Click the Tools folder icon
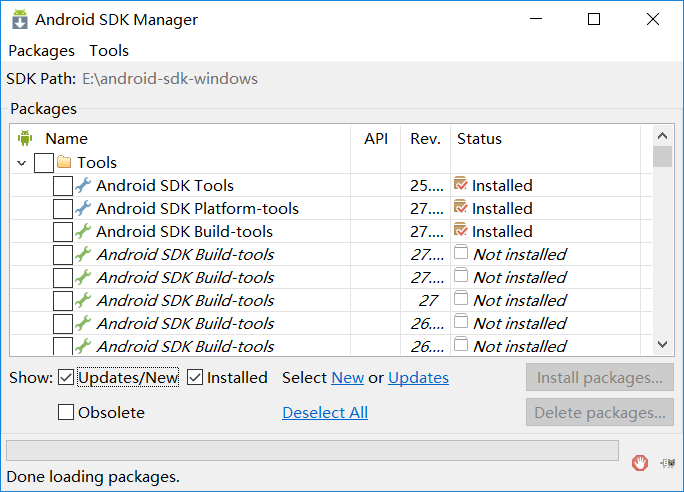Screen dimensions: 684x492 (64, 162)
